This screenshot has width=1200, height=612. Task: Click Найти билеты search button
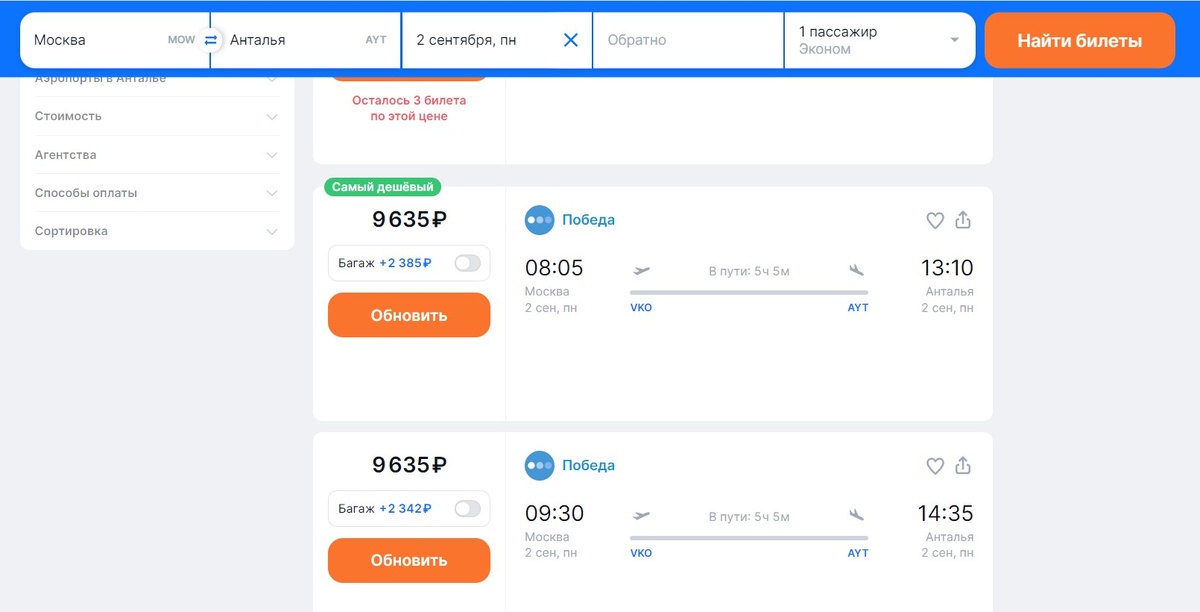click(1080, 40)
